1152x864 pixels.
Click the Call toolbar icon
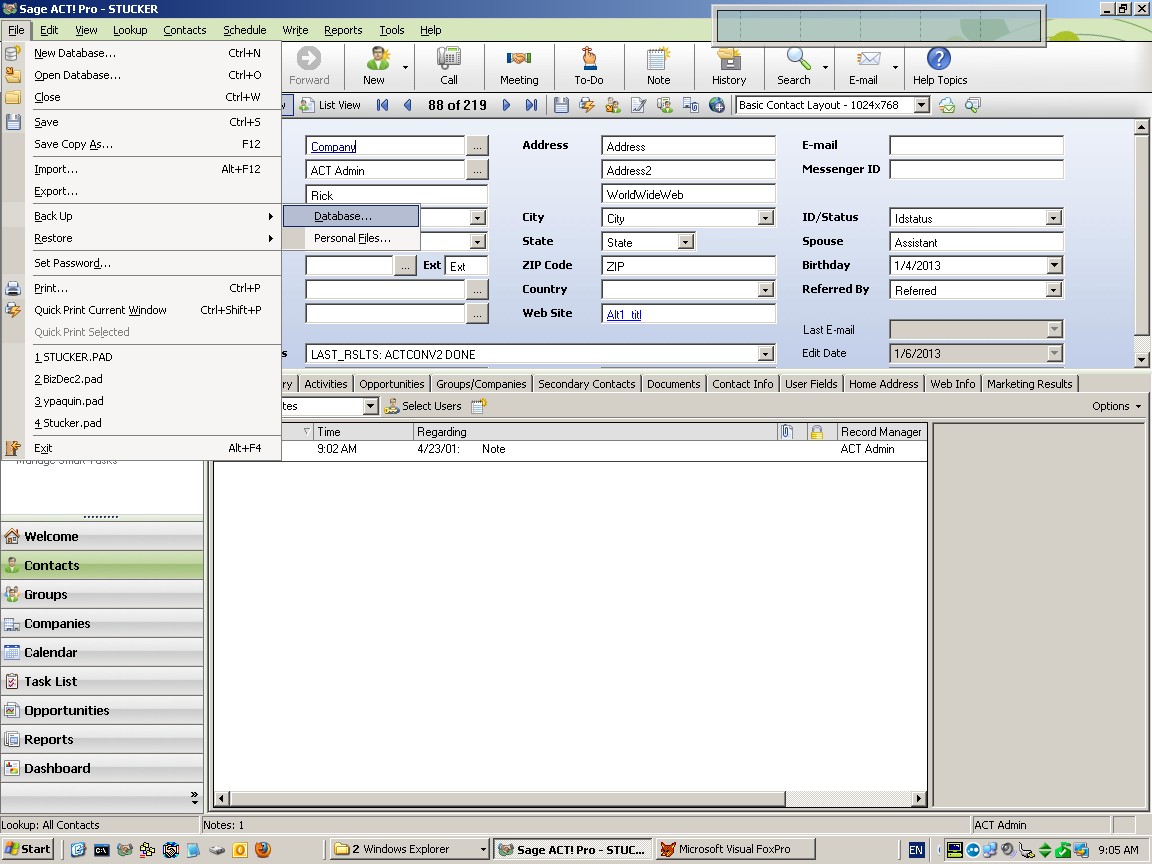pyautogui.click(x=448, y=59)
